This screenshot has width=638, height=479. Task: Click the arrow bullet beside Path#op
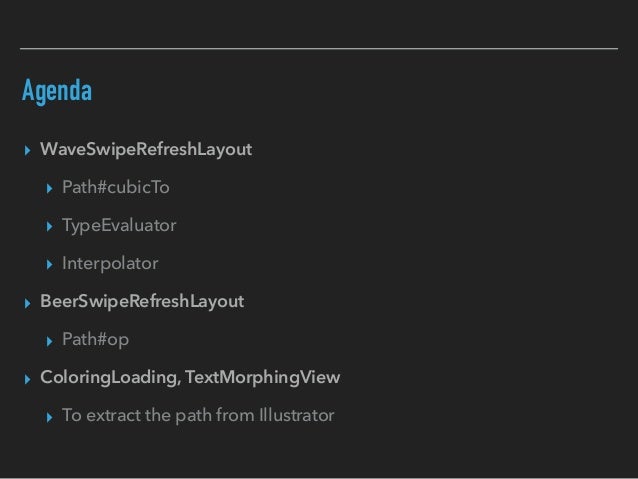49,341
